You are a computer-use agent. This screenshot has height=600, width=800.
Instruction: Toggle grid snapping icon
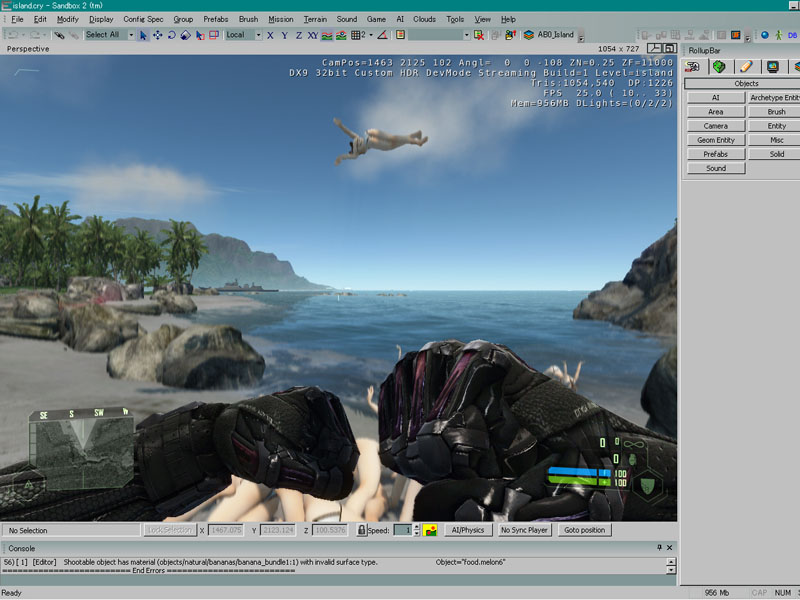(x=356, y=35)
